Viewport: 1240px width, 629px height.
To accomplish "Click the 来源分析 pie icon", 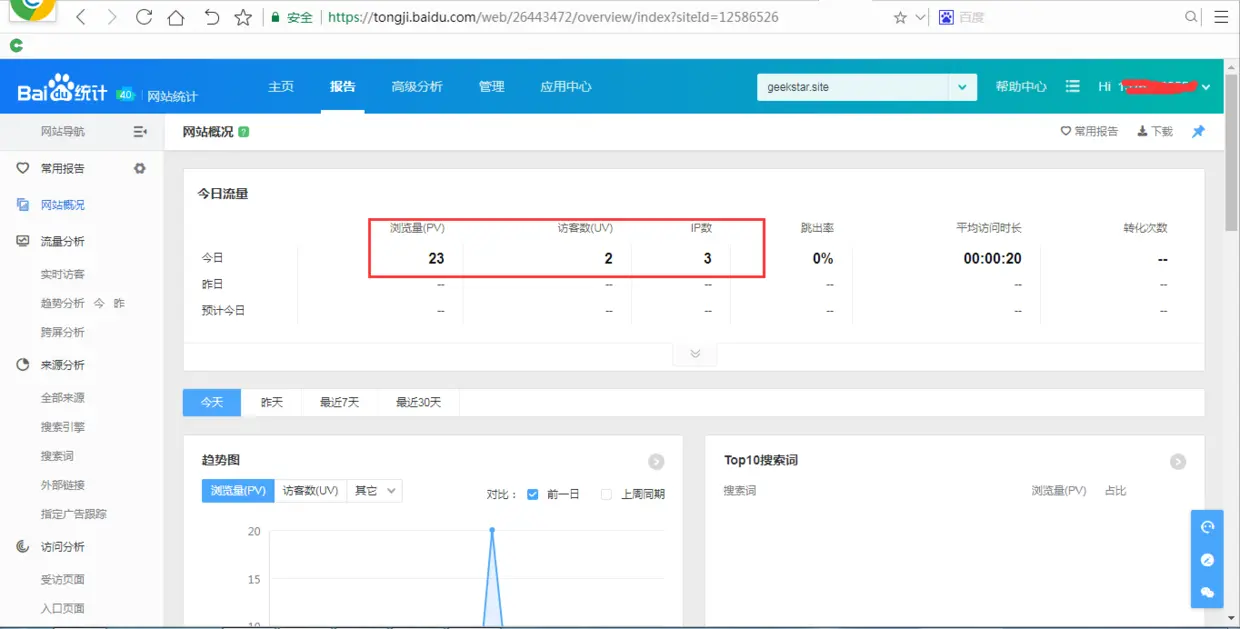I will tap(23, 365).
